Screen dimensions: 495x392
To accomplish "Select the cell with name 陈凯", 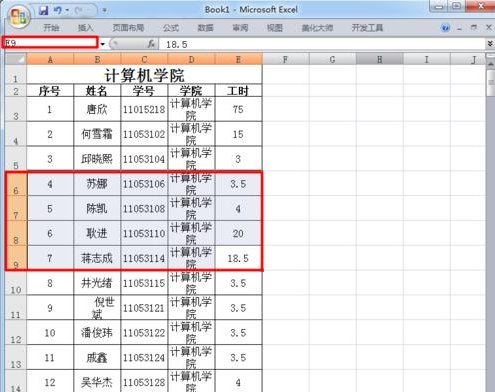I will [x=97, y=209].
